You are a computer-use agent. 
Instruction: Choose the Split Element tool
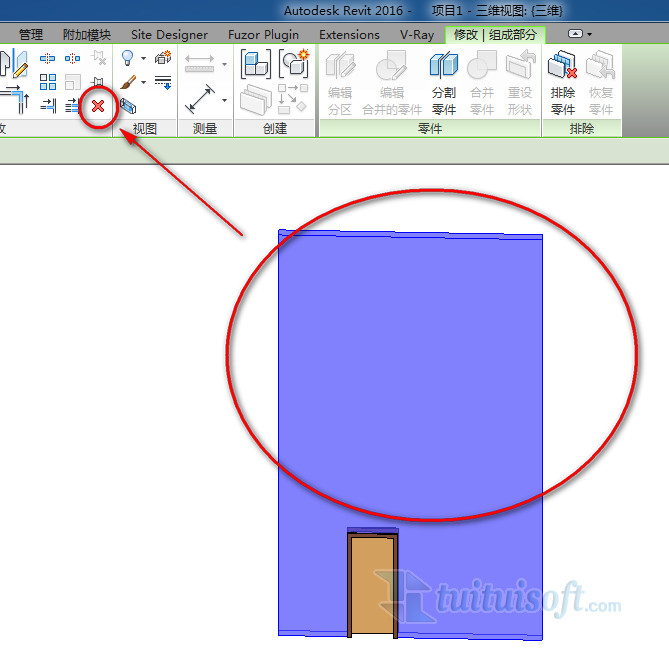pyautogui.click(x=48, y=58)
